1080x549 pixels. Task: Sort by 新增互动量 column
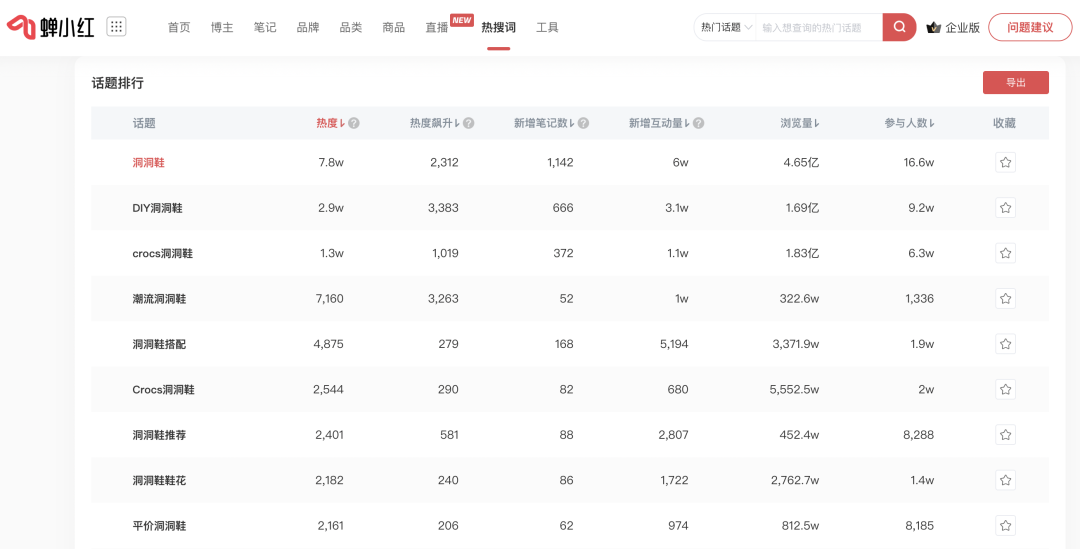659,123
